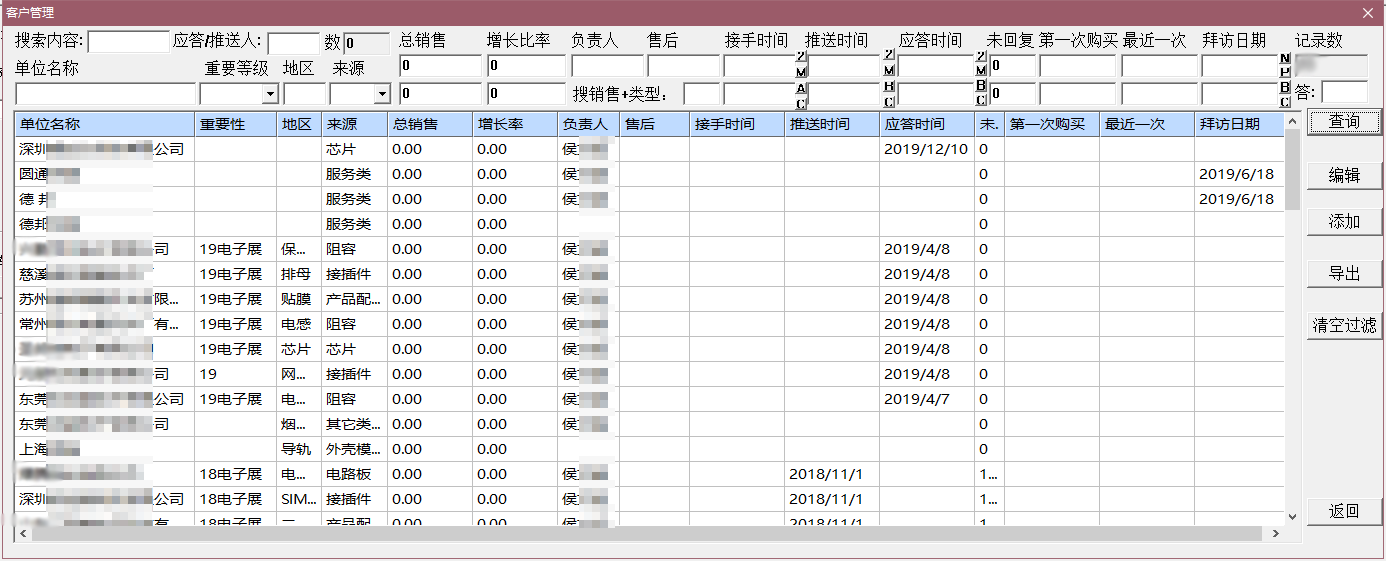Click the down arrow of the vertical scrollbar

pyautogui.click(x=1291, y=517)
